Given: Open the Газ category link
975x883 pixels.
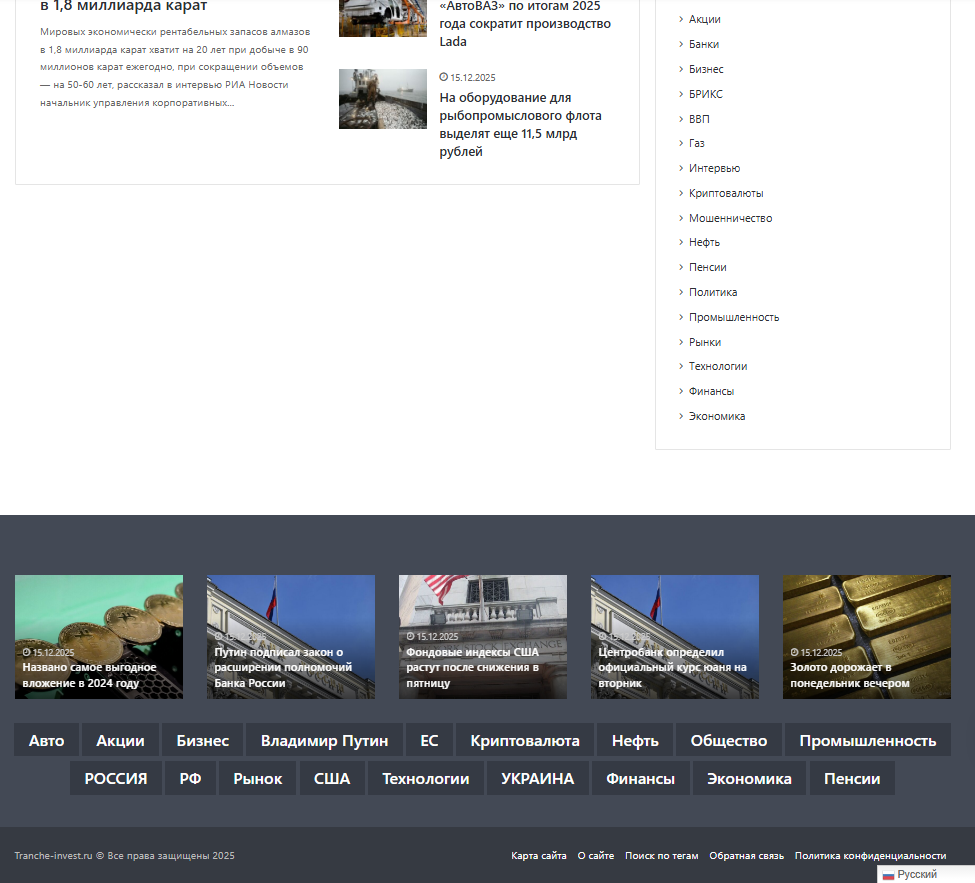Looking at the screenshot, I should [696, 143].
